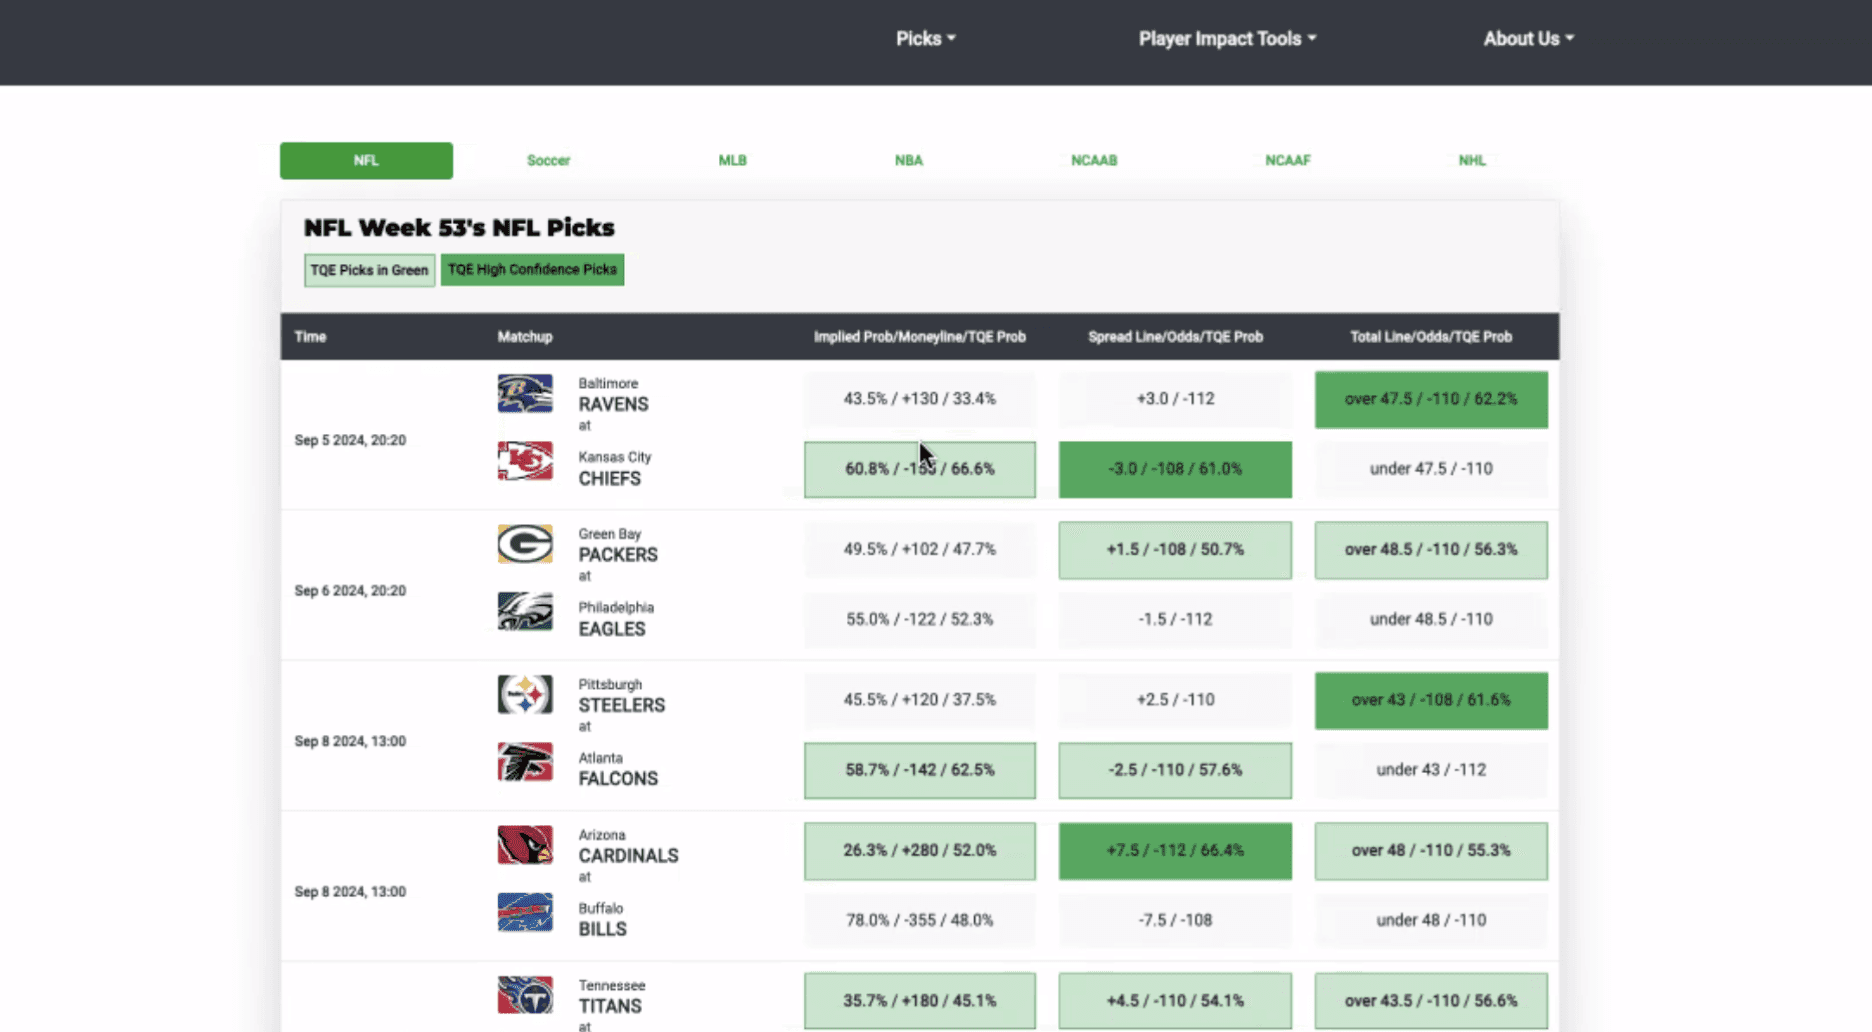
Task: Click the Sep 5 2024, 20:20 game time
Action: point(350,440)
